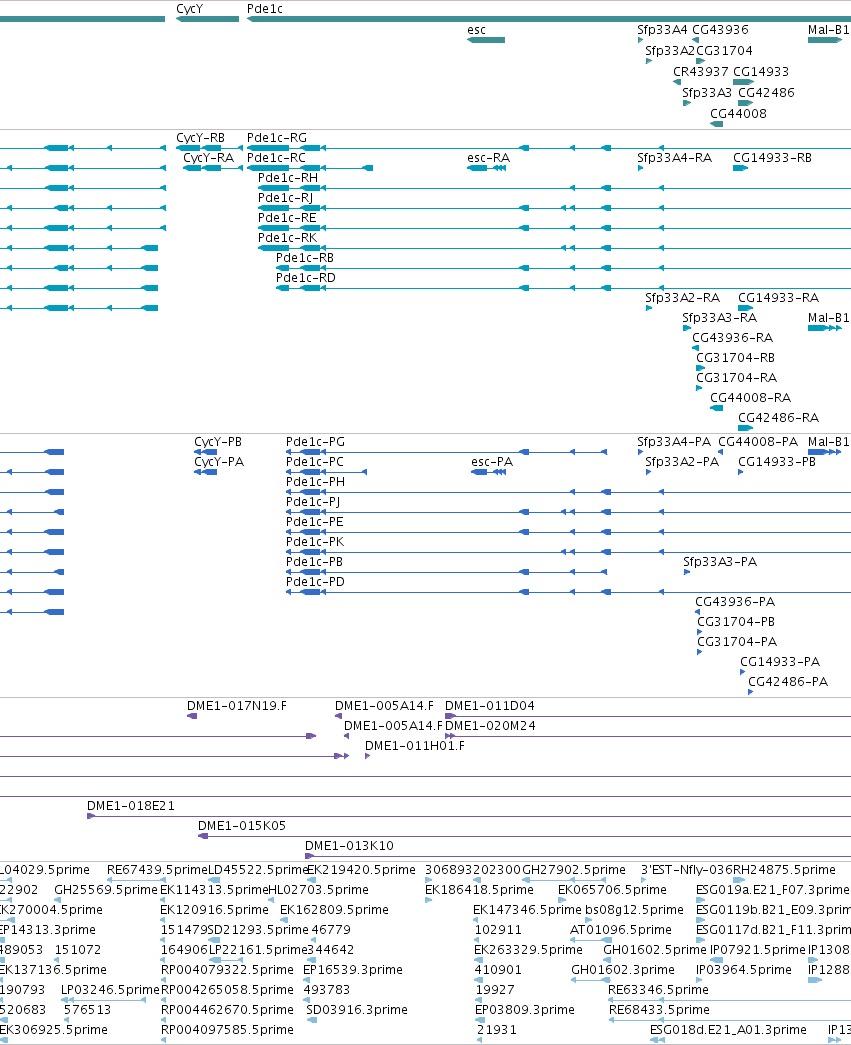The height and width of the screenshot is (1045, 851).
Task: Select the Pde1c-PD protein label
Action: [x=315, y=581]
